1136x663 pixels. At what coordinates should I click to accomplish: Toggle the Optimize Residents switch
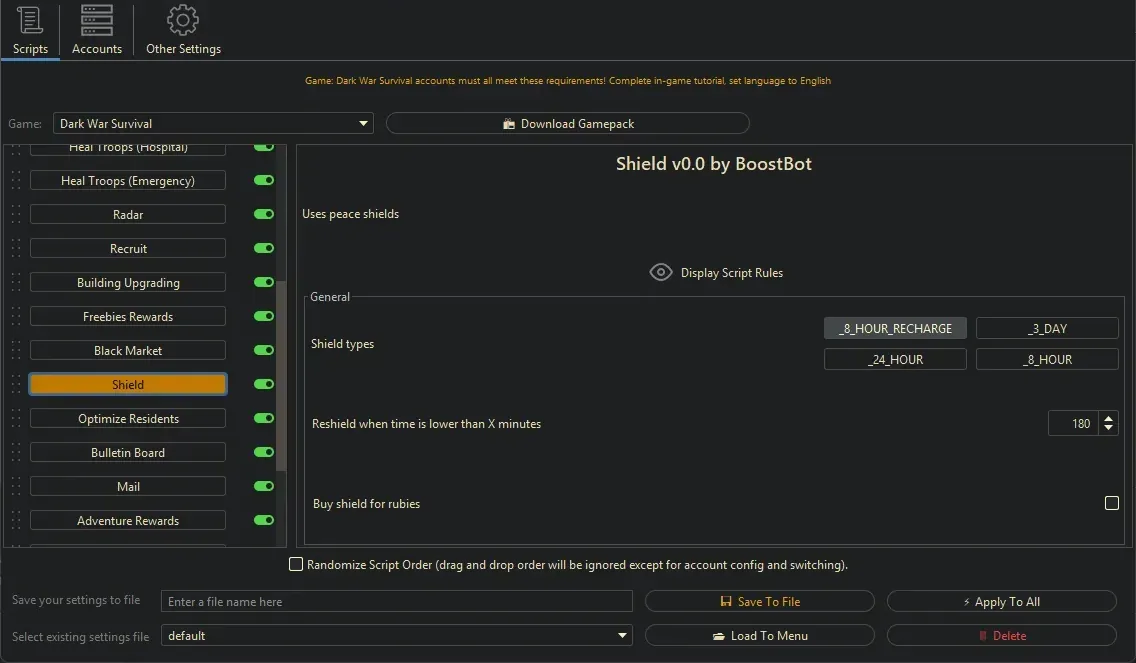pyautogui.click(x=264, y=419)
